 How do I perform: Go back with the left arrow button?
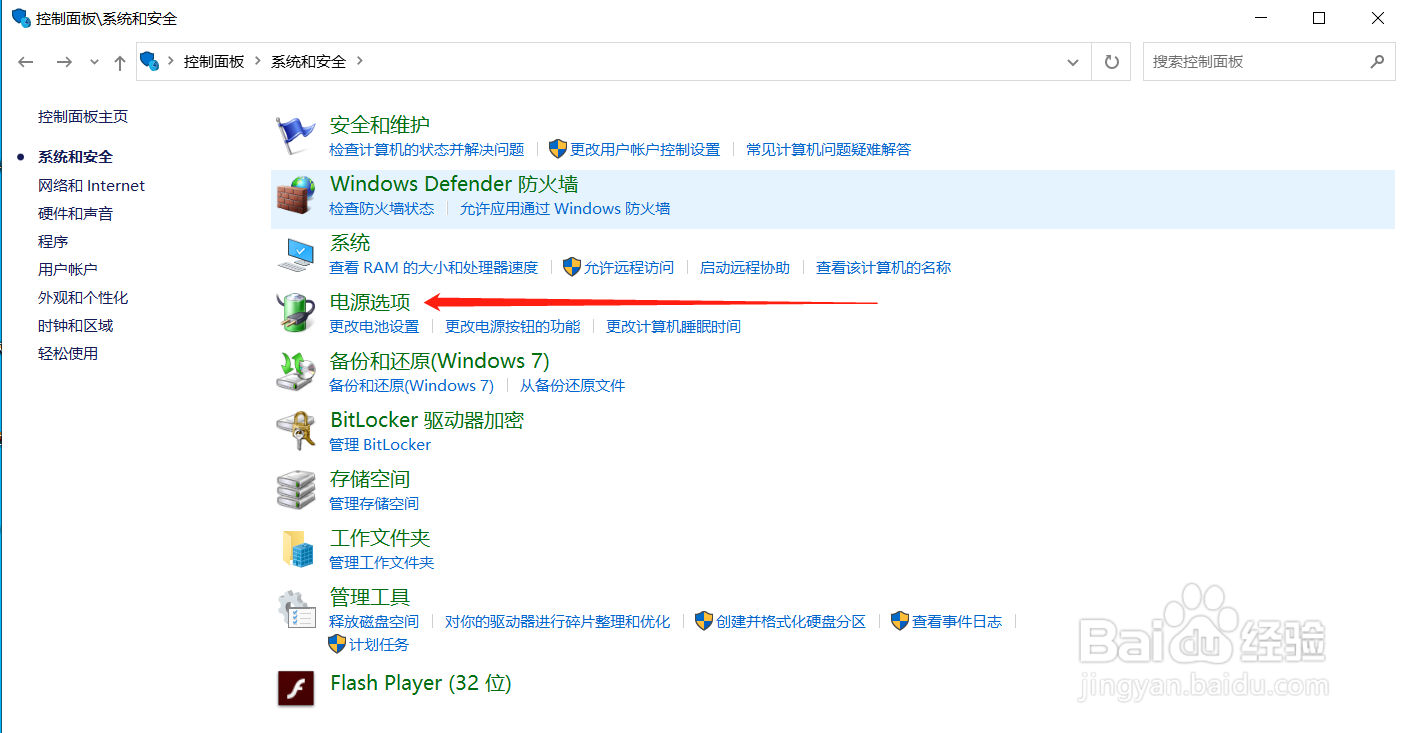pyautogui.click(x=27, y=62)
